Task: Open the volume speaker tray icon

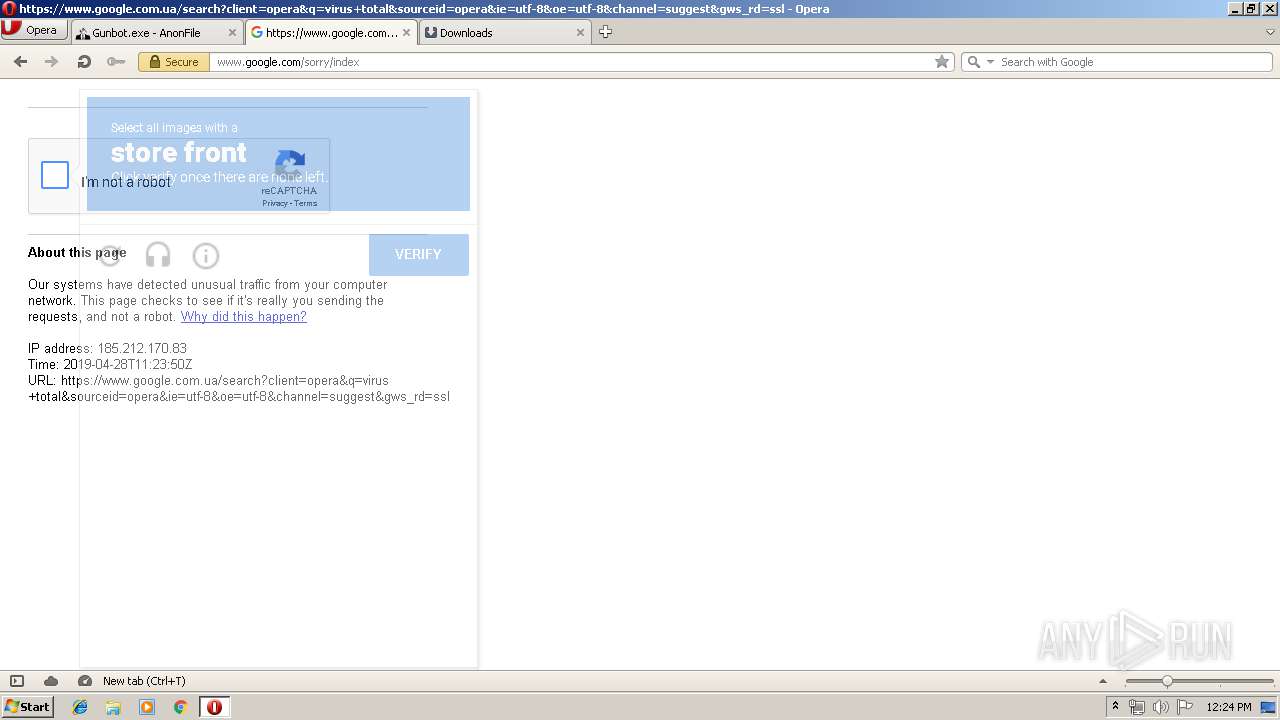Action: click(1161, 707)
